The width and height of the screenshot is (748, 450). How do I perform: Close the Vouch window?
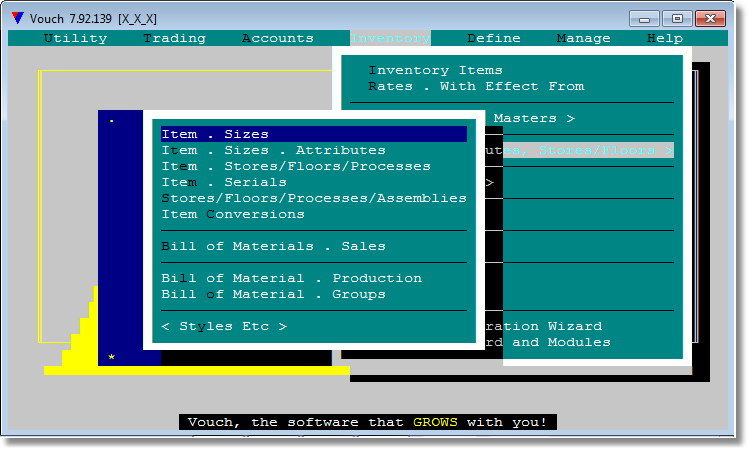coord(710,19)
